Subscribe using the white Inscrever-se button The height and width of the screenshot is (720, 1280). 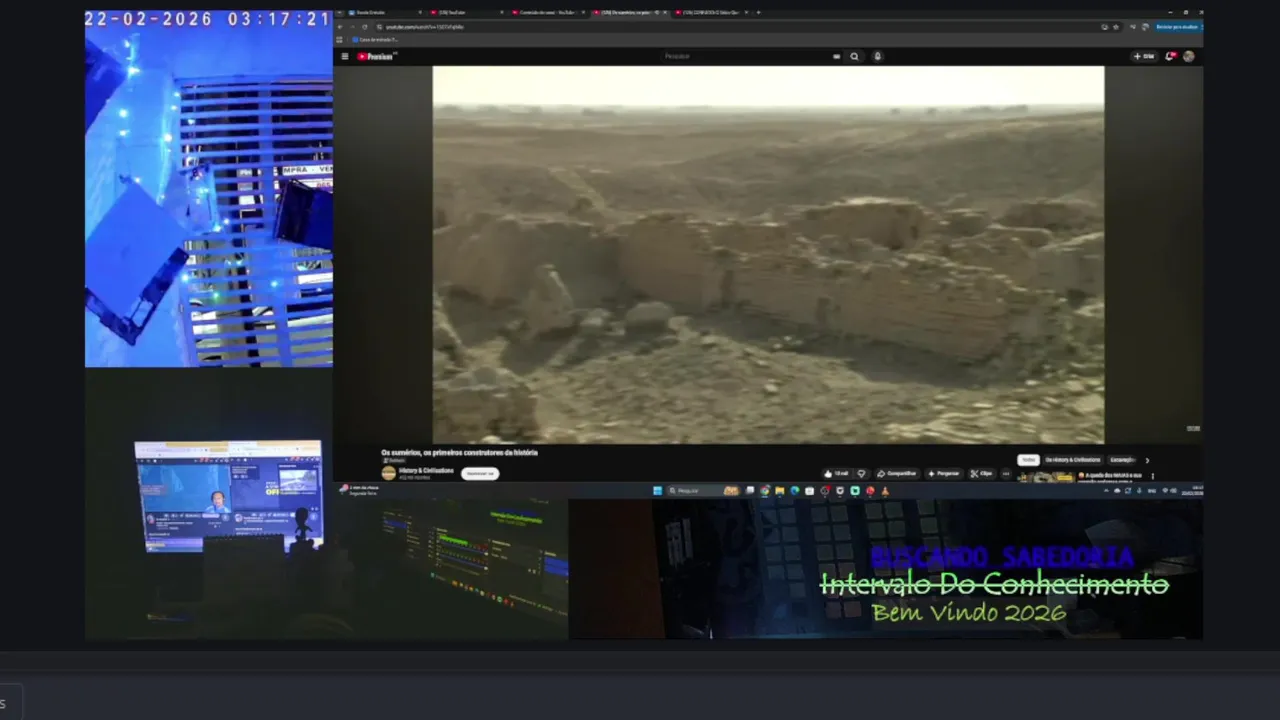click(480, 474)
